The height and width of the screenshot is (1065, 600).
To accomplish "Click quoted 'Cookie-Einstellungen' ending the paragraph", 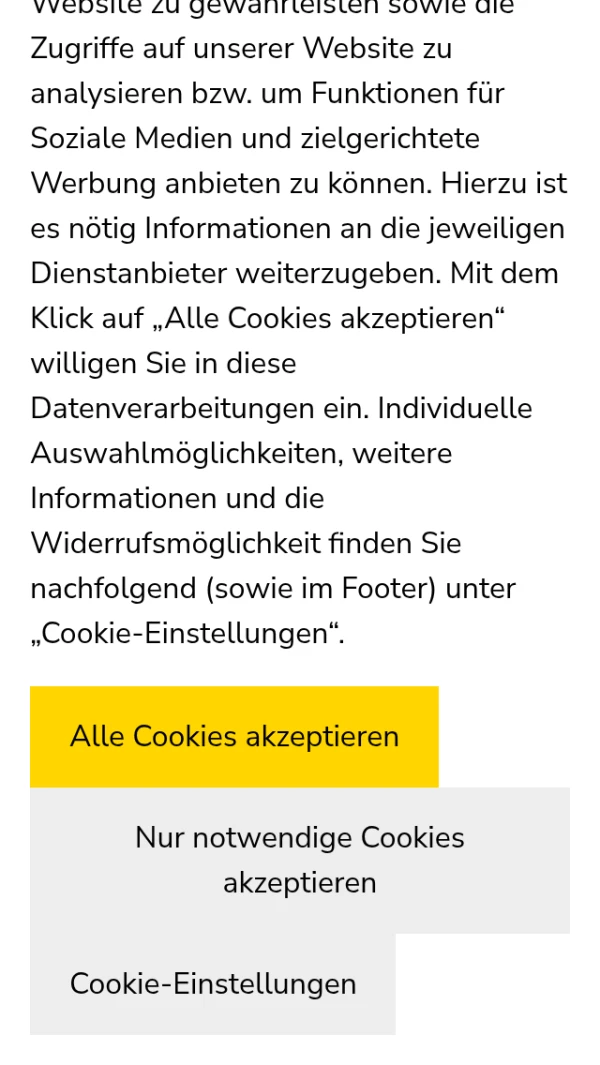I will coord(186,633).
